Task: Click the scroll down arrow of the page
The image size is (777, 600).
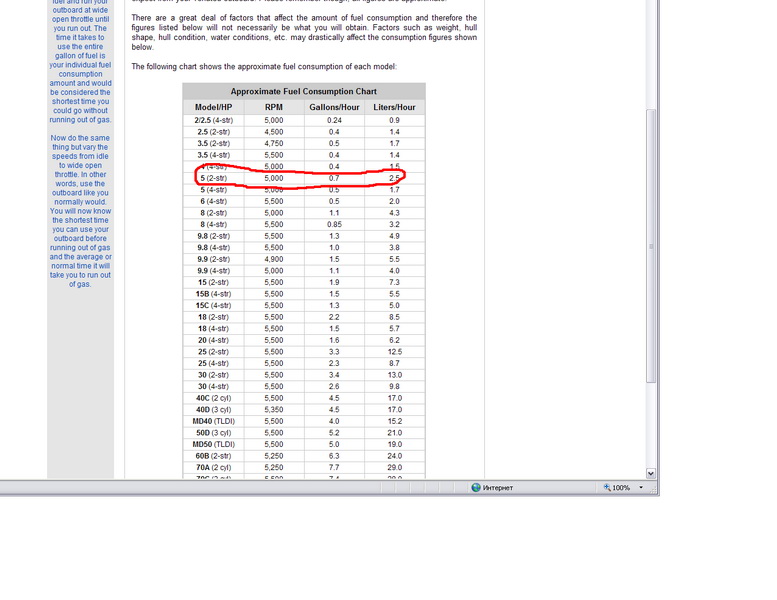Action: pyautogui.click(x=651, y=473)
